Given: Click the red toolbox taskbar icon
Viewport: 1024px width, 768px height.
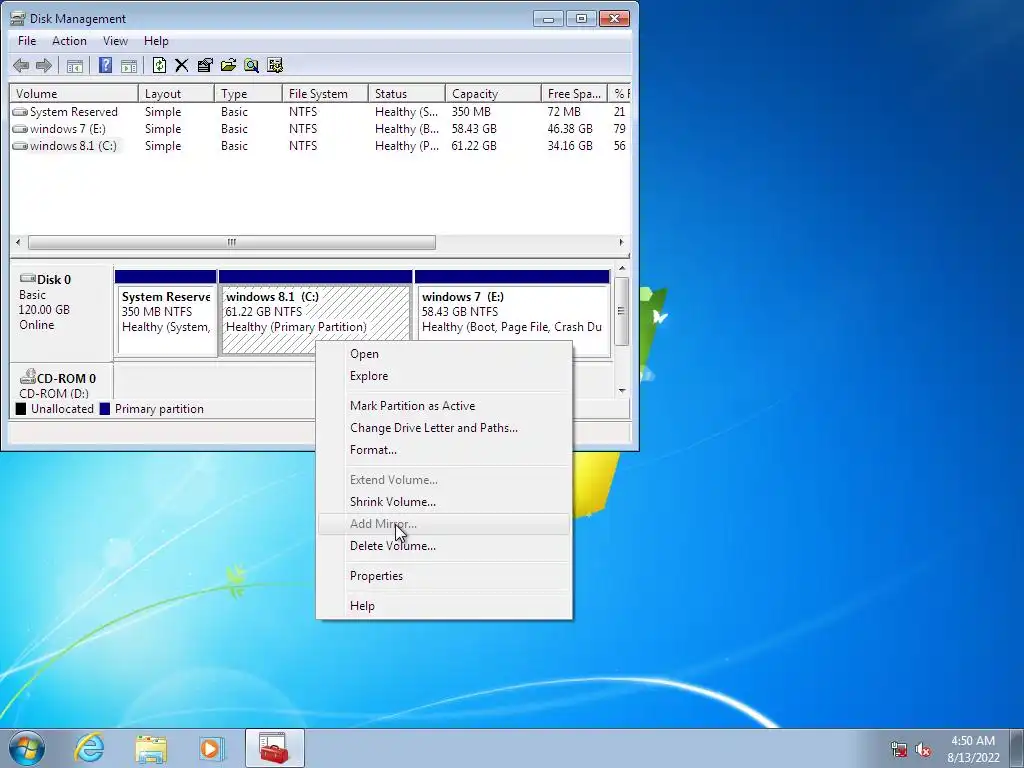Looking at the screenshot, I should 274,748.
